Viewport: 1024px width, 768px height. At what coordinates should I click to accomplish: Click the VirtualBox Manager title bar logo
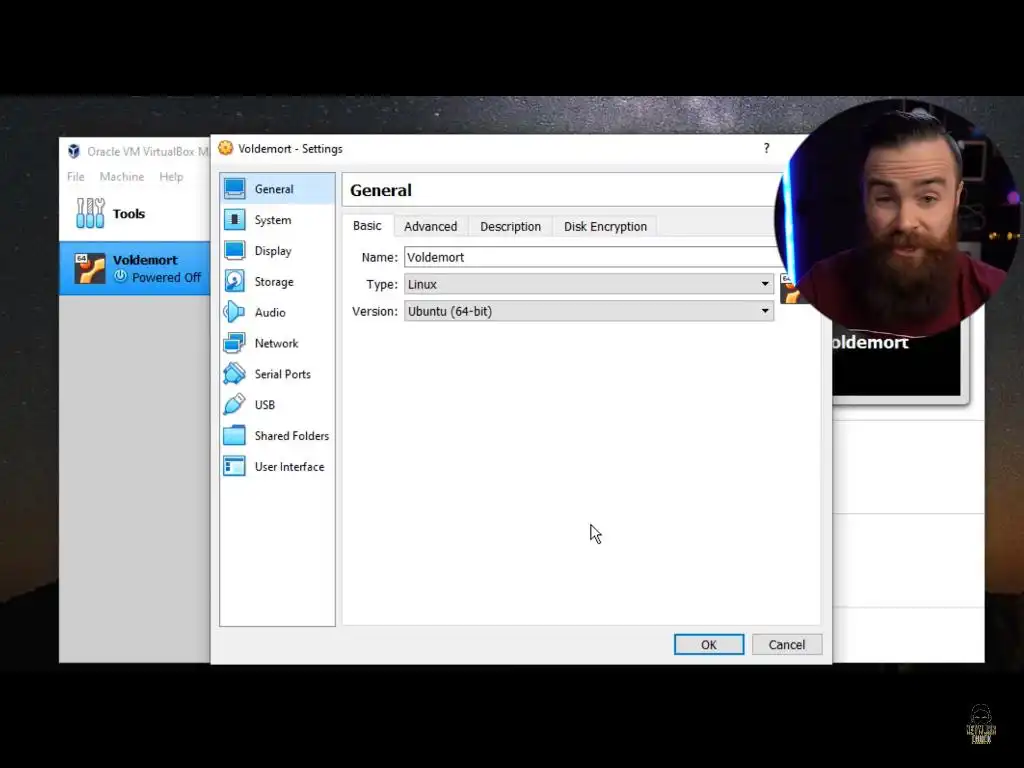(x=74, y=152)
